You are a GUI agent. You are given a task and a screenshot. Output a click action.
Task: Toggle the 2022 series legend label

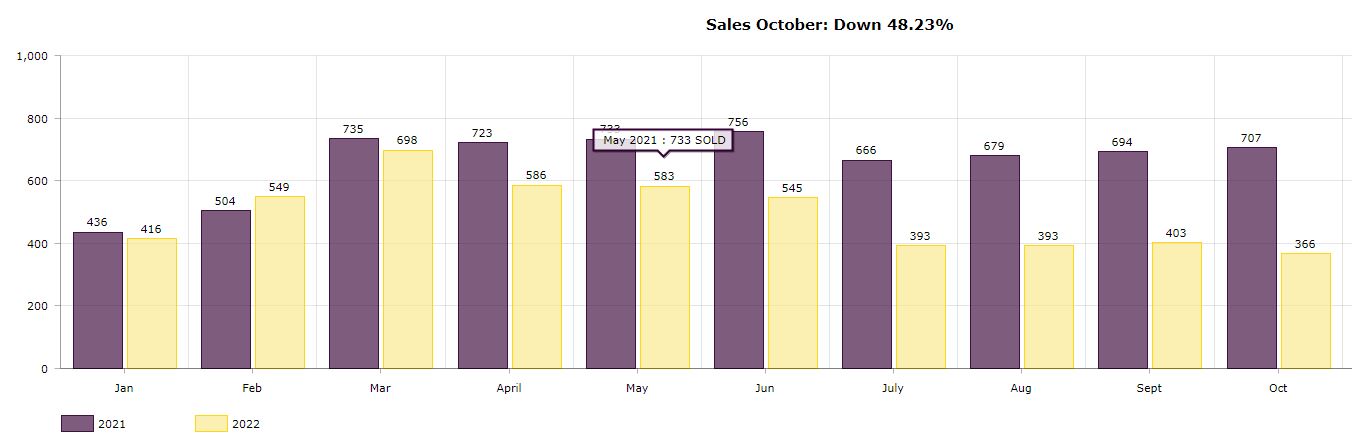pos(246,424)
